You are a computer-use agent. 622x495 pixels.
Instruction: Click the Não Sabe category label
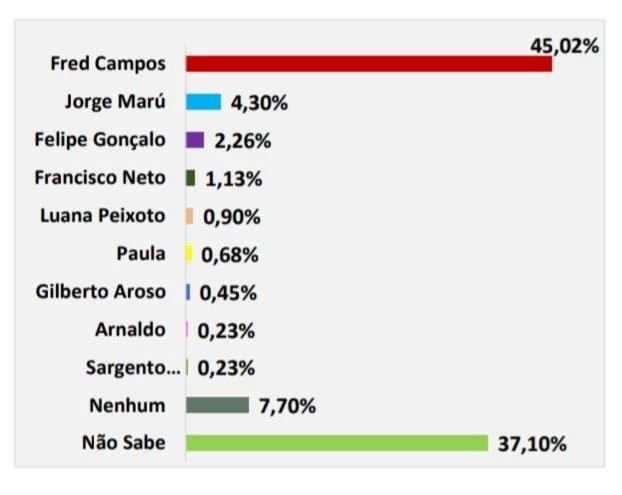click(123, 443)
